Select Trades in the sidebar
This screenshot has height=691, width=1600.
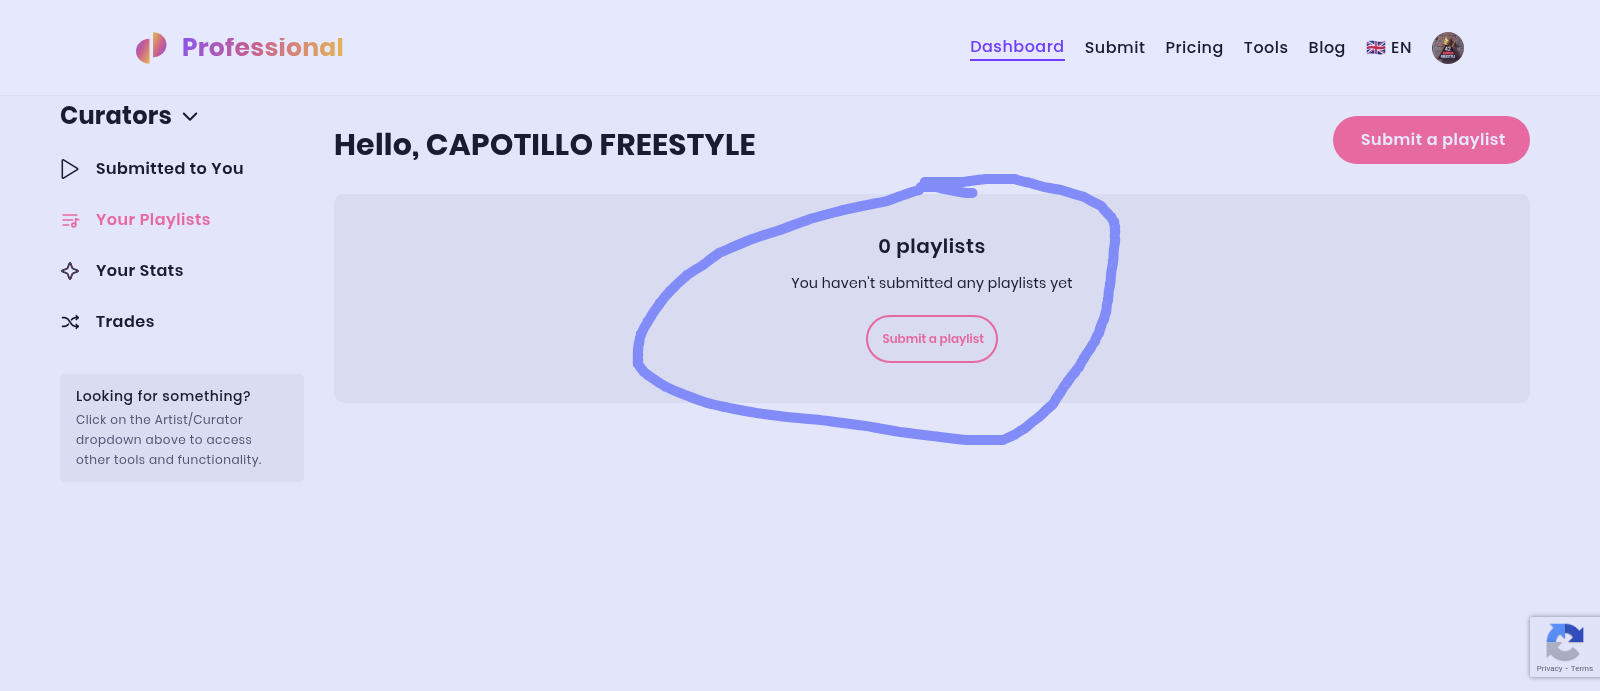tap(125, 322)
